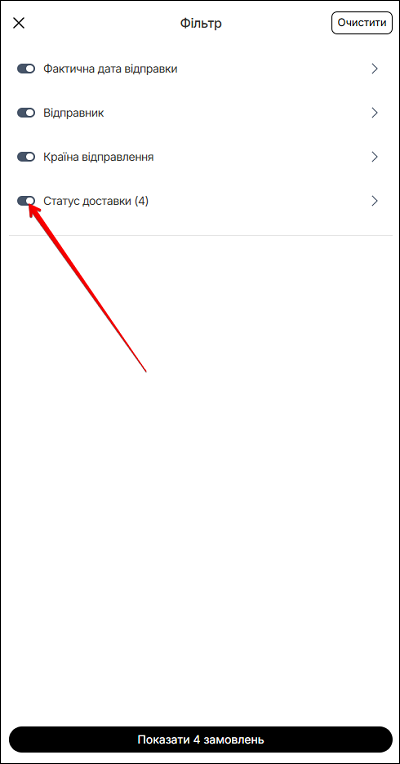
Task: Open the Статус доставки chevron arrow
Action: [375, 201]
